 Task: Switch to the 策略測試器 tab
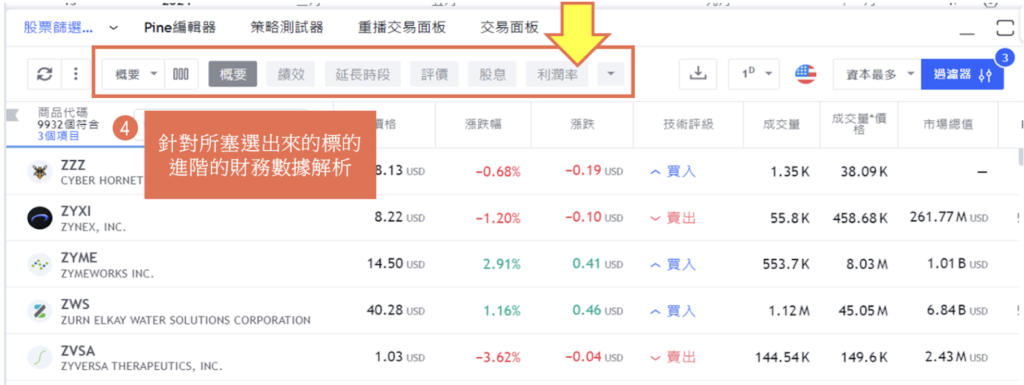click(x=287, y=27)
